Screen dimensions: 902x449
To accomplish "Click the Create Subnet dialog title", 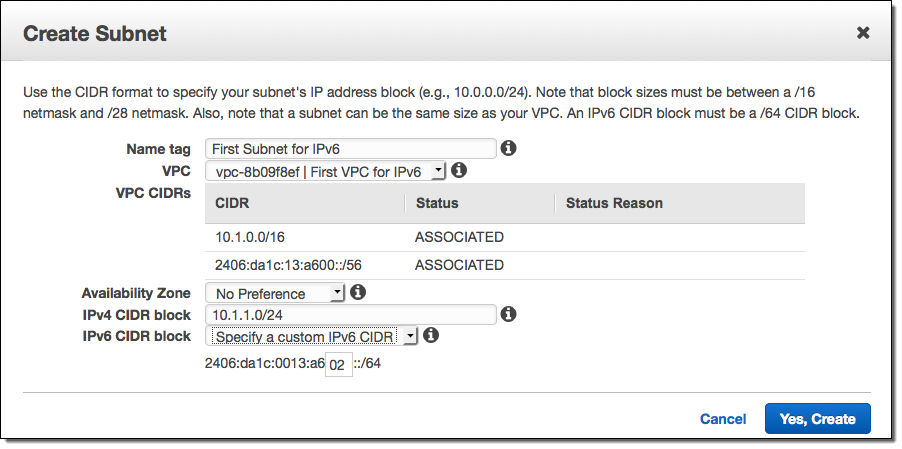I will coord(94,34).
